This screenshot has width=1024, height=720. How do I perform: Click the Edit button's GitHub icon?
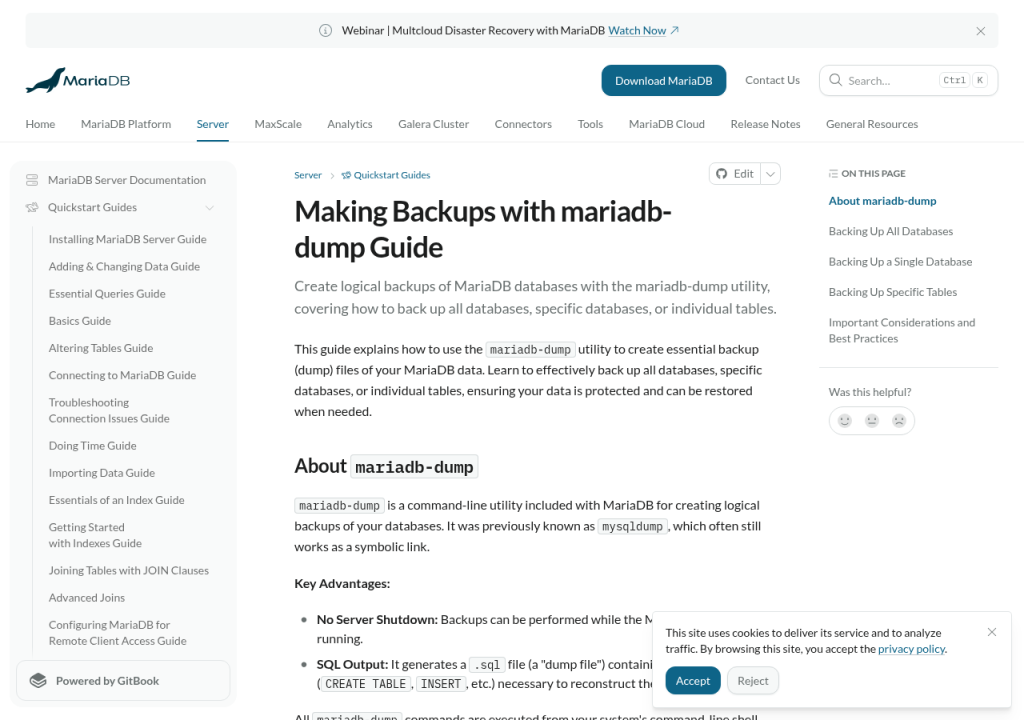pos(722,174)
